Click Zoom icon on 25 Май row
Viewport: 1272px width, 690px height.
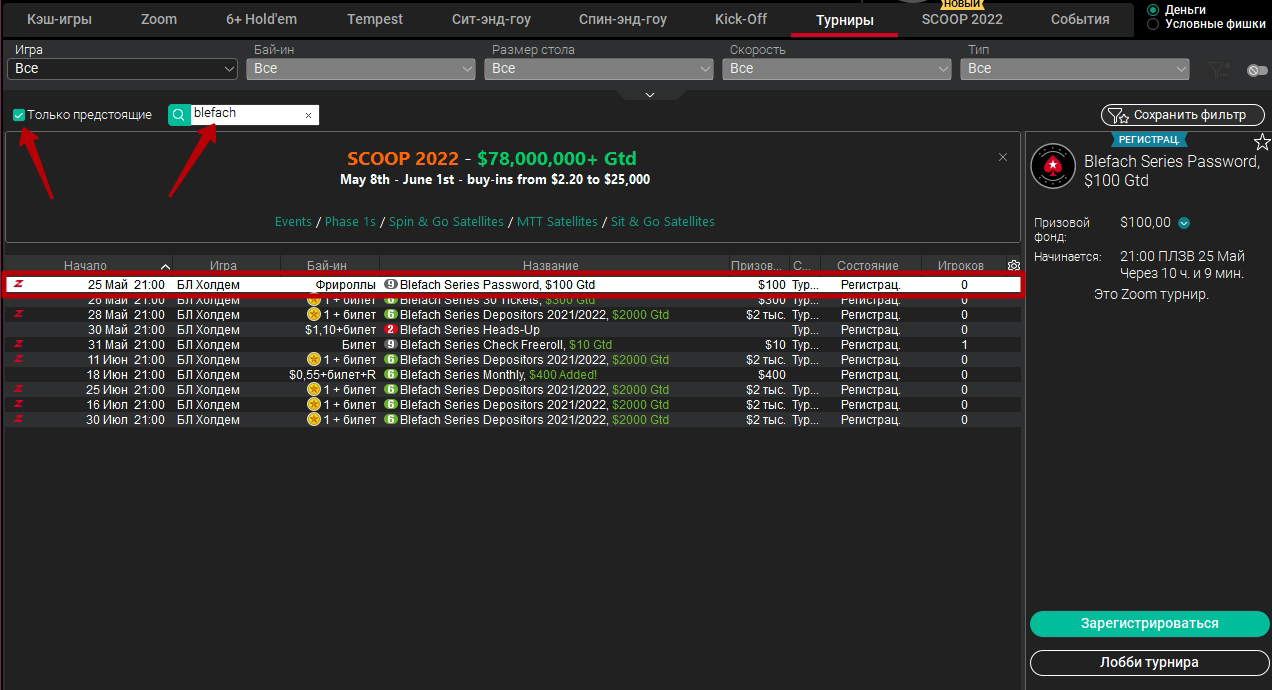click(x=18, y=284)
